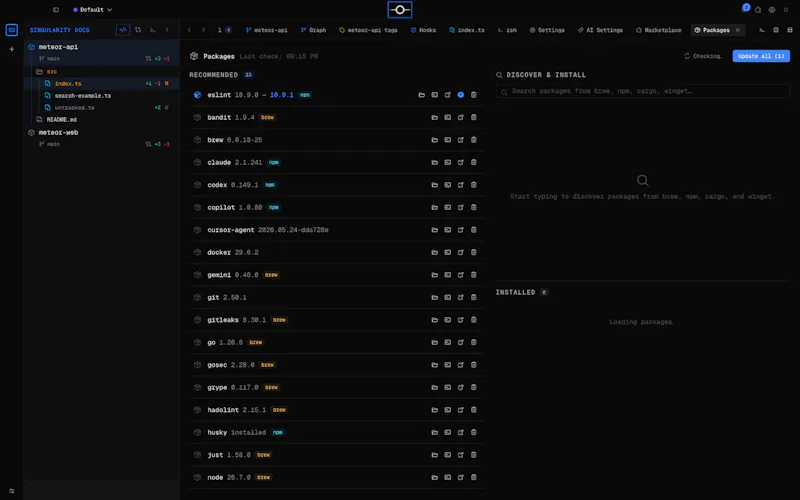Click Update all (1) button

(761, 56)
